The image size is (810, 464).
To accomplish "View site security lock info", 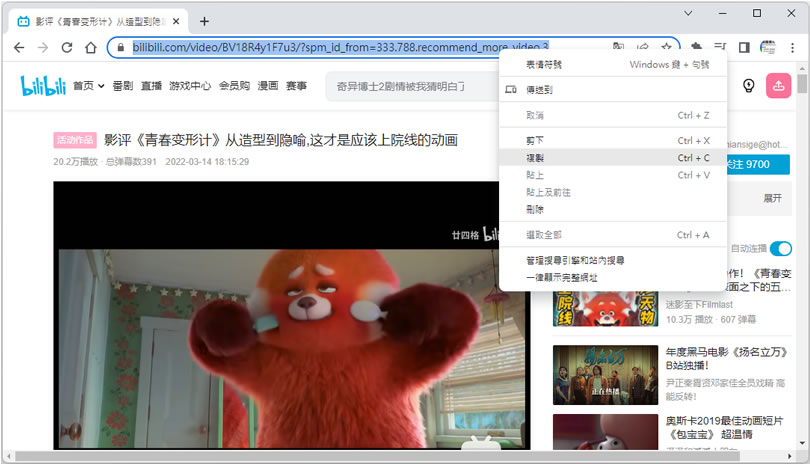I will (x=120, y=48).
